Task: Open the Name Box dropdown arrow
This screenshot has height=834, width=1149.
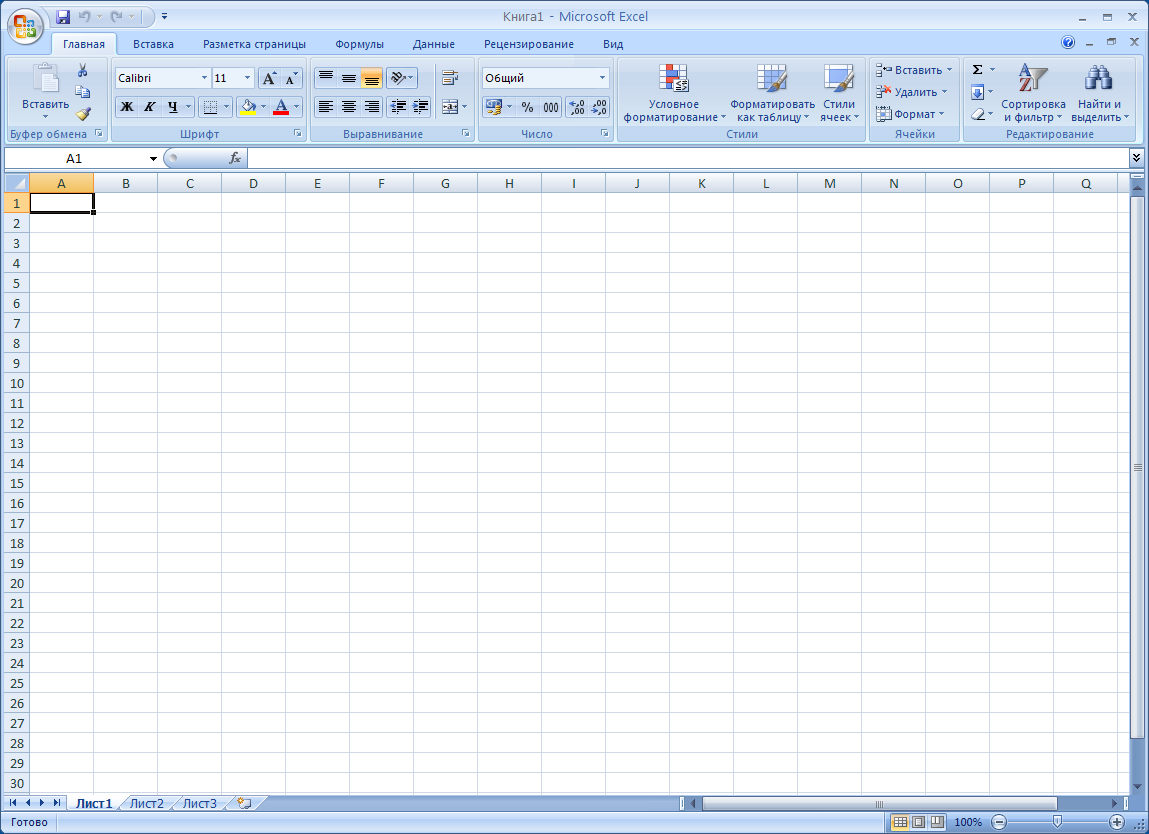Action: click(x=153, y=158)
